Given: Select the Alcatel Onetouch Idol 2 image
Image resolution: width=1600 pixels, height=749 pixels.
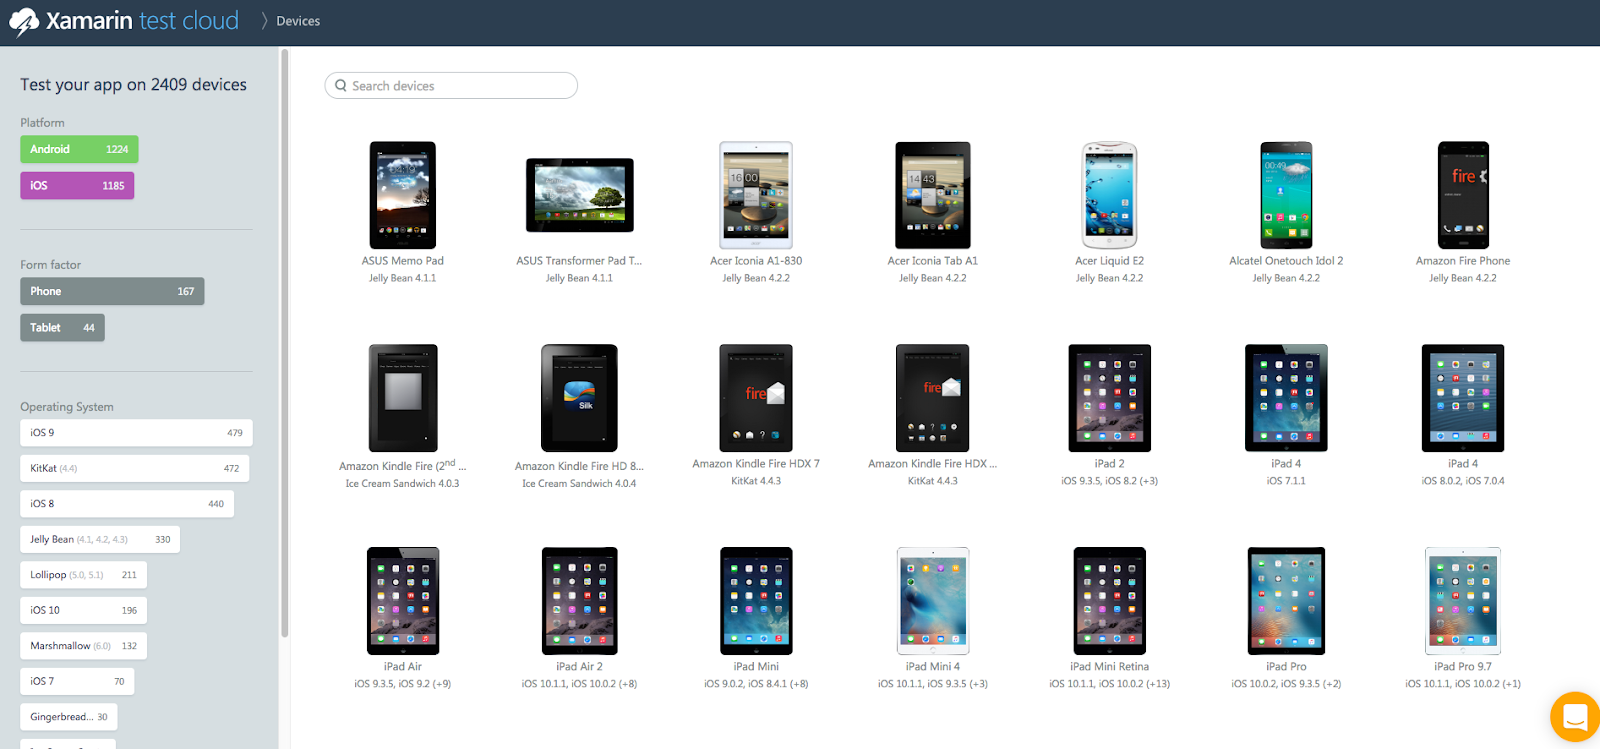Looking at the screenshot, I should click(x=1286, y=195).
